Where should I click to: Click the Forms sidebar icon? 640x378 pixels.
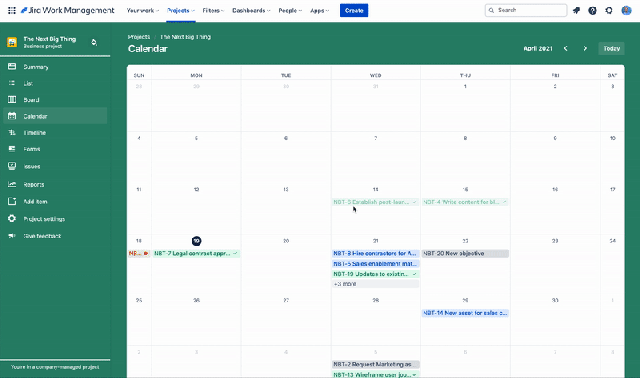(x=12, y=149)
